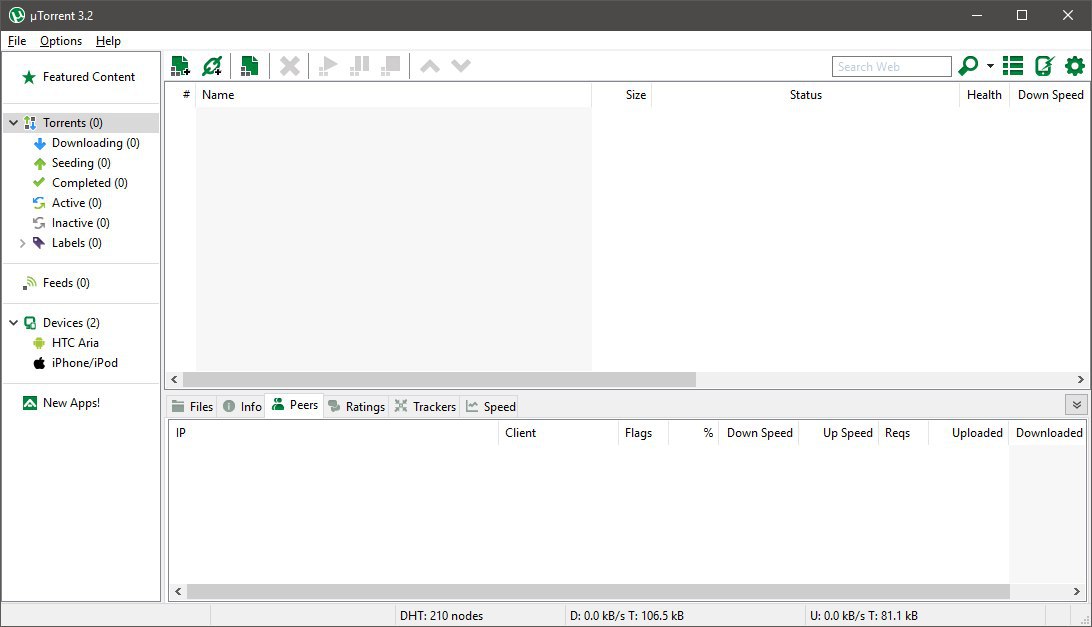This screenshot has height=627, width=1092.
Task: Open the search provider dropdown arrow
Action: tap(990, 66)
